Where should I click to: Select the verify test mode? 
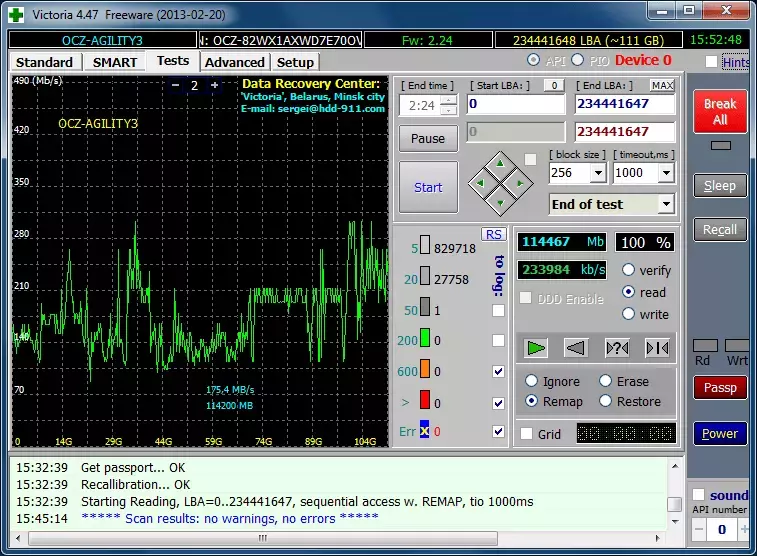[x=628, y=270]
